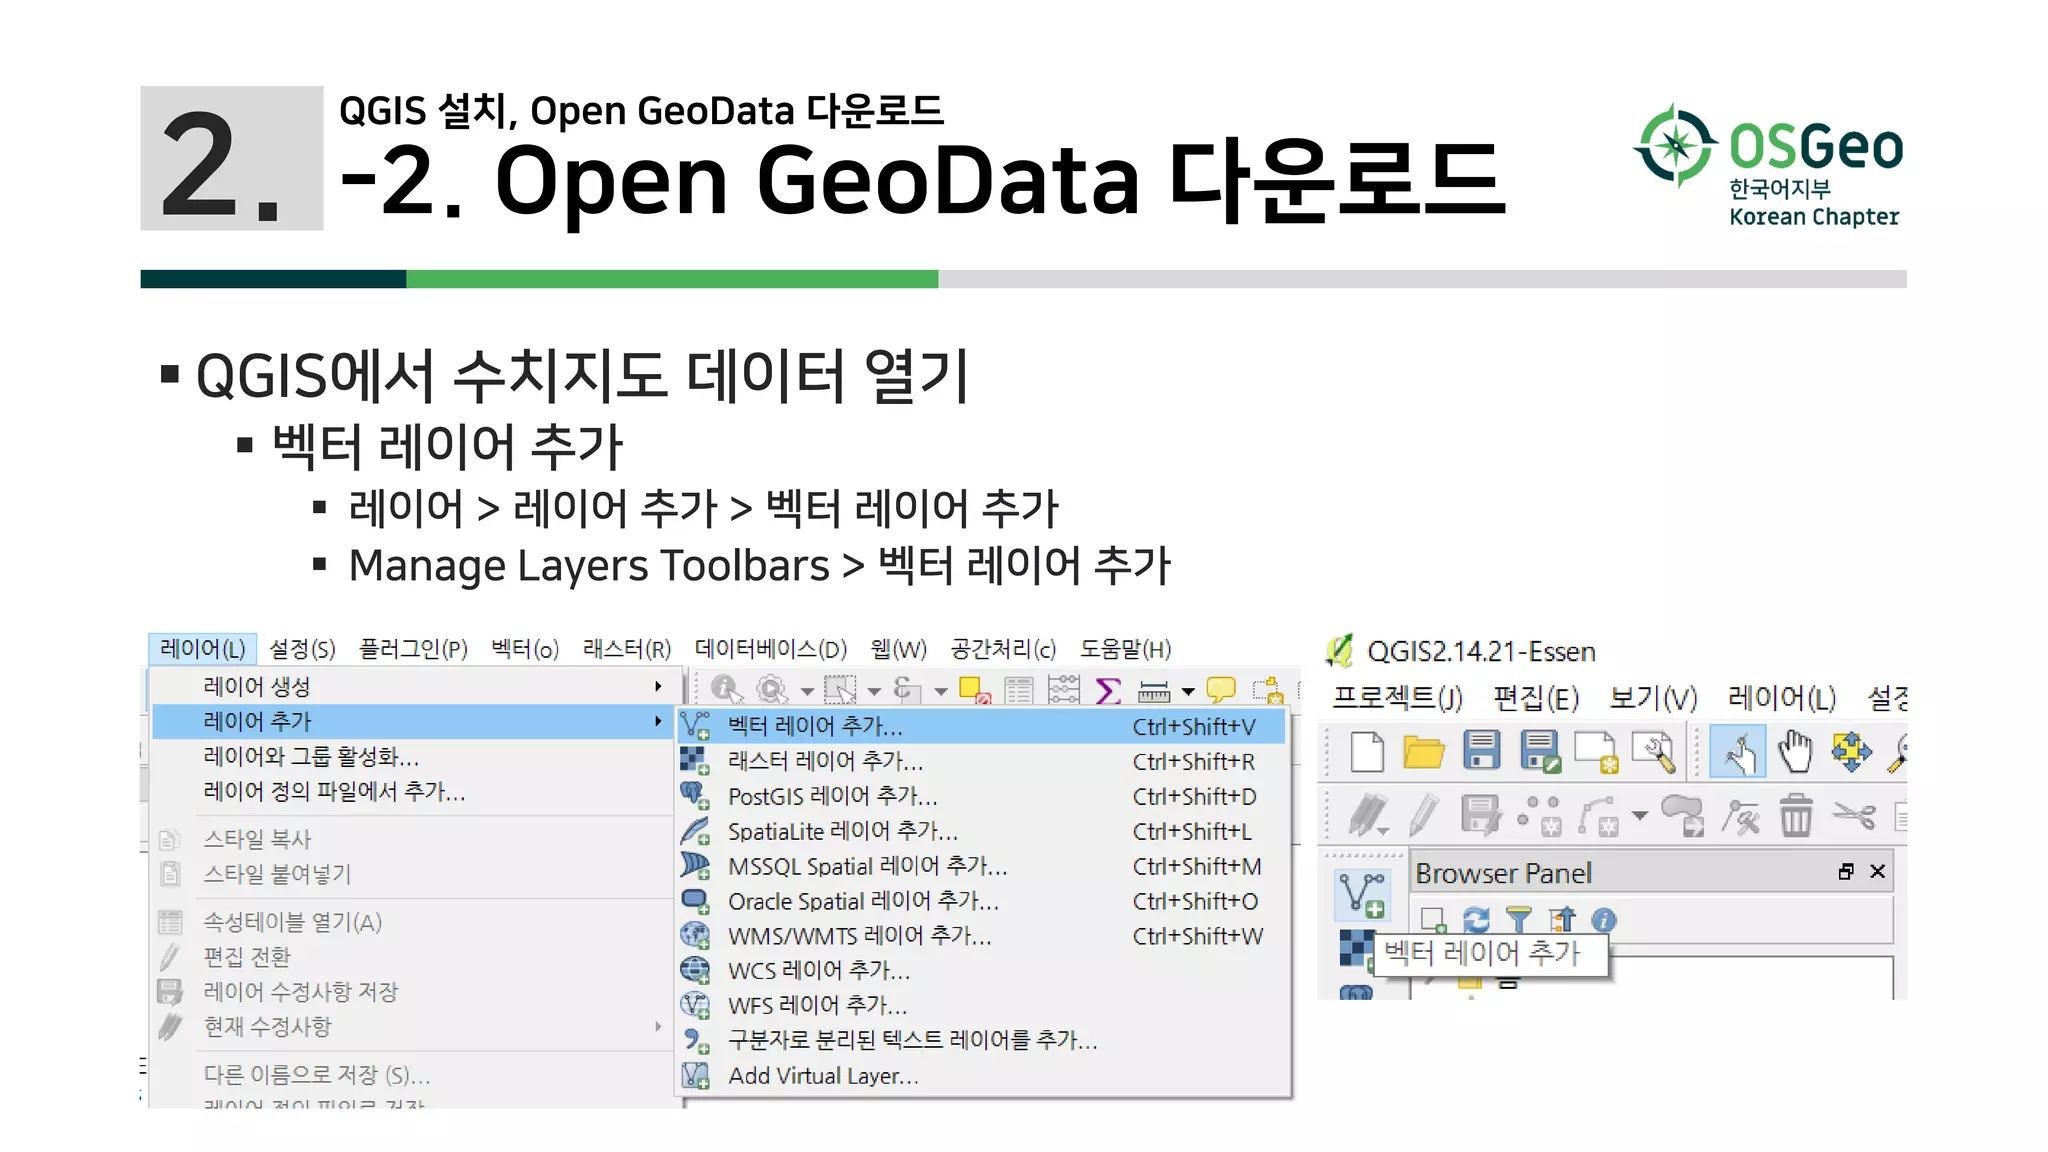The width and height of the screenshot is (2048, 1152).
Task: Float the Browser Panel undock button
Action: tap(1846, 872)
